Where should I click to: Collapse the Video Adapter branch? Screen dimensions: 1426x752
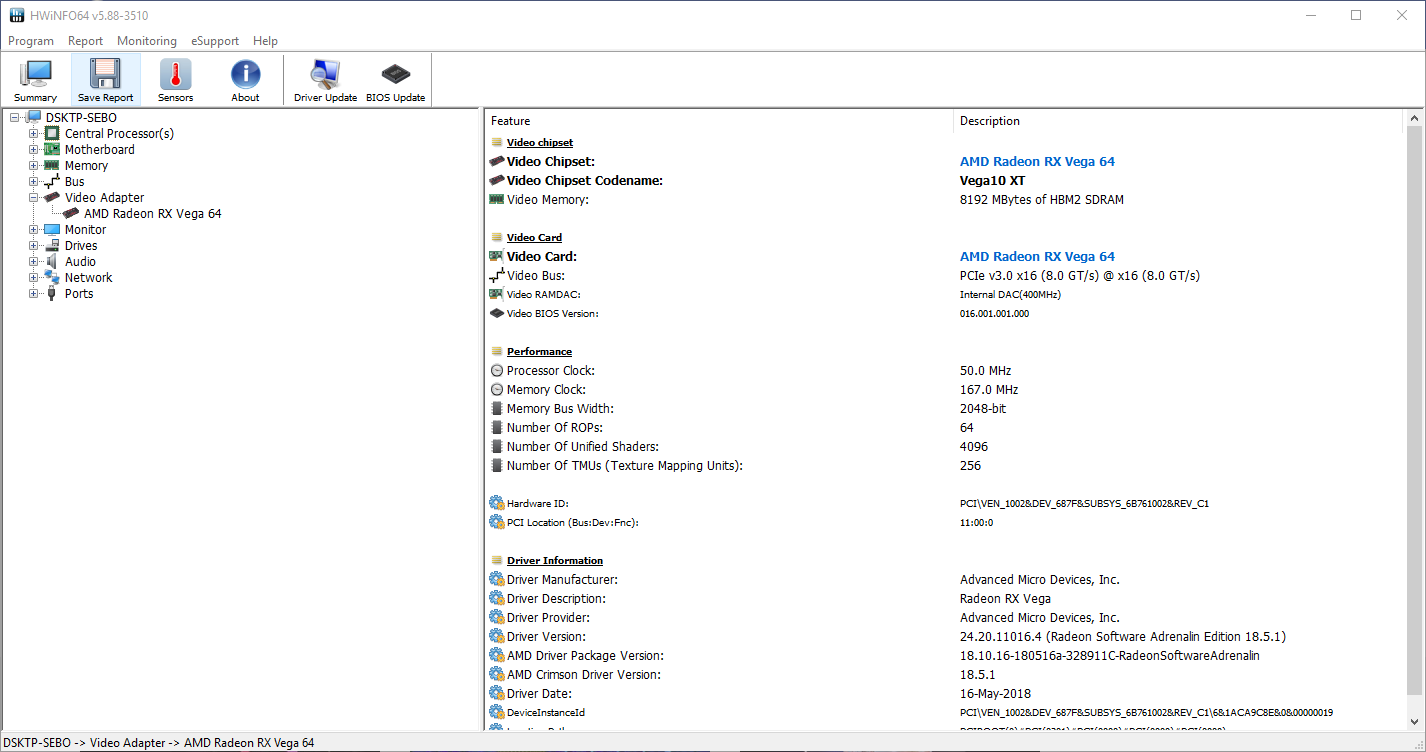[x=34, y=198]
